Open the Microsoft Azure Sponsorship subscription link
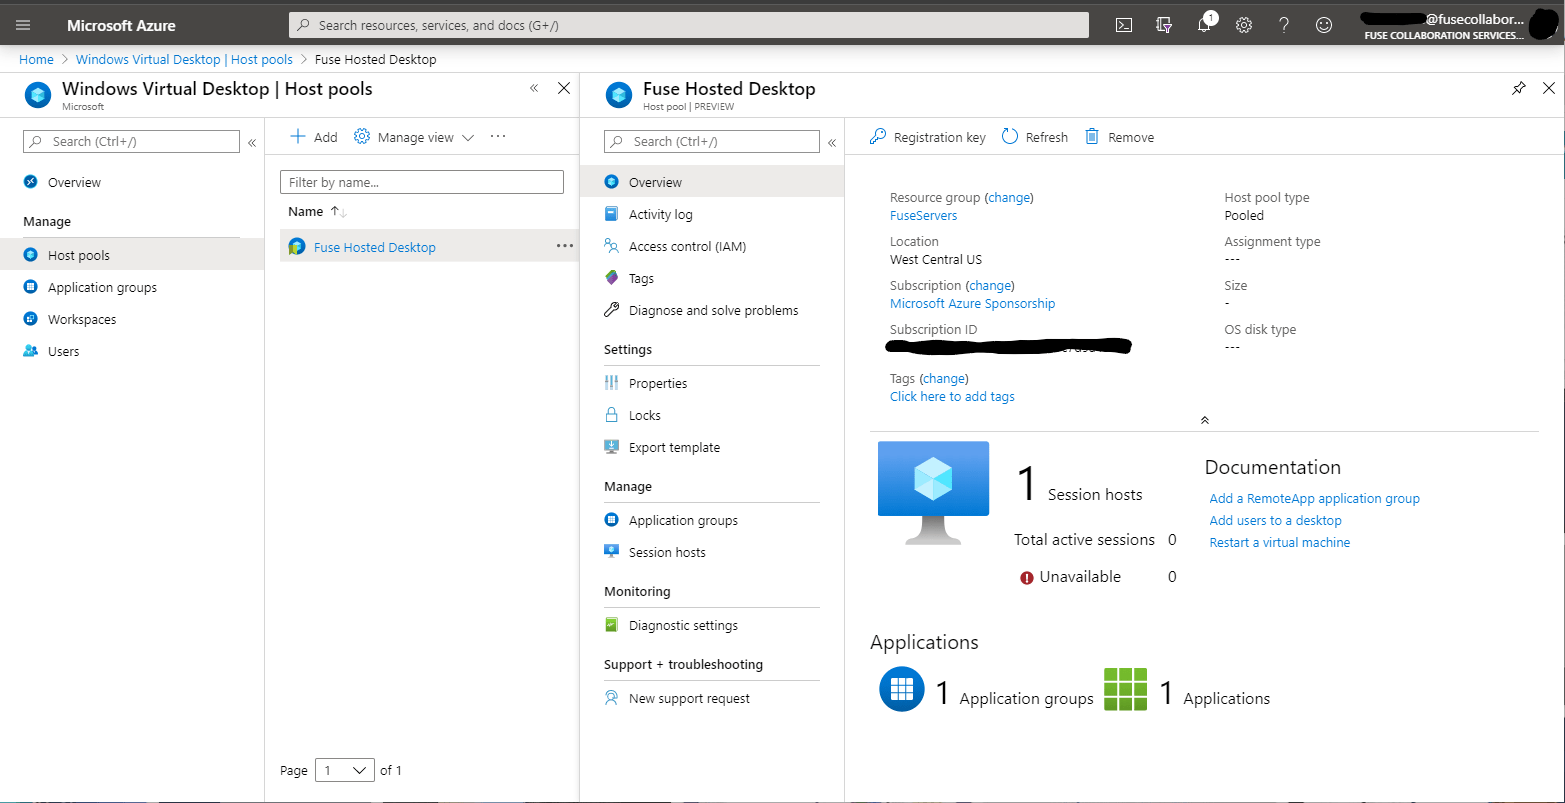1565x803 pixels. pyautogui.click(x=972, y=303)
